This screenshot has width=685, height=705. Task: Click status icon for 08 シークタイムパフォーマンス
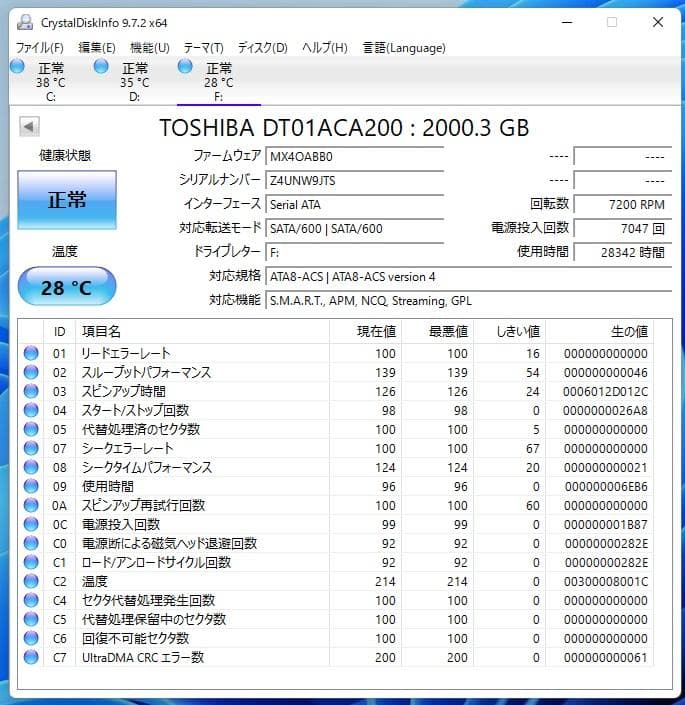coord(31,467)
